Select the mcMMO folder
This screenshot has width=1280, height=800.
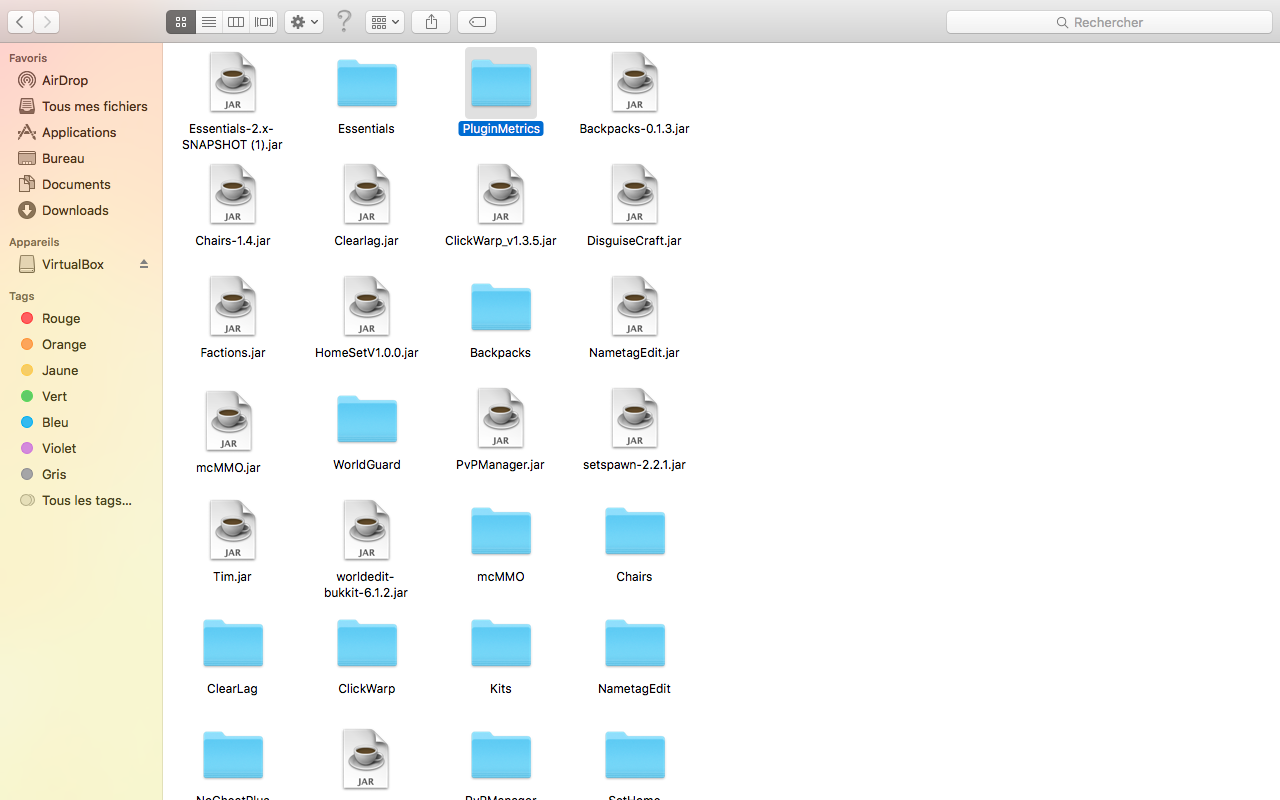click(x=501, y=531)
